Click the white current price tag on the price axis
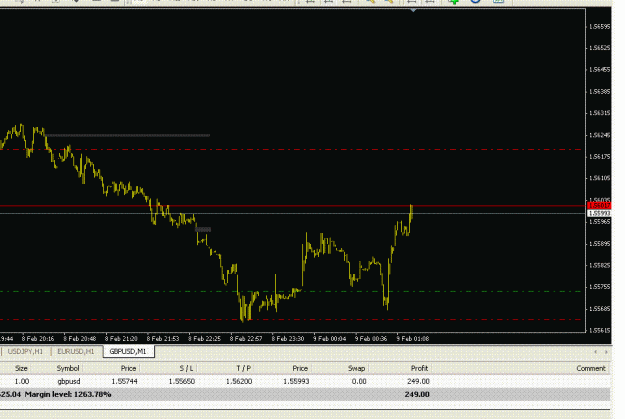 coord(599,213)
